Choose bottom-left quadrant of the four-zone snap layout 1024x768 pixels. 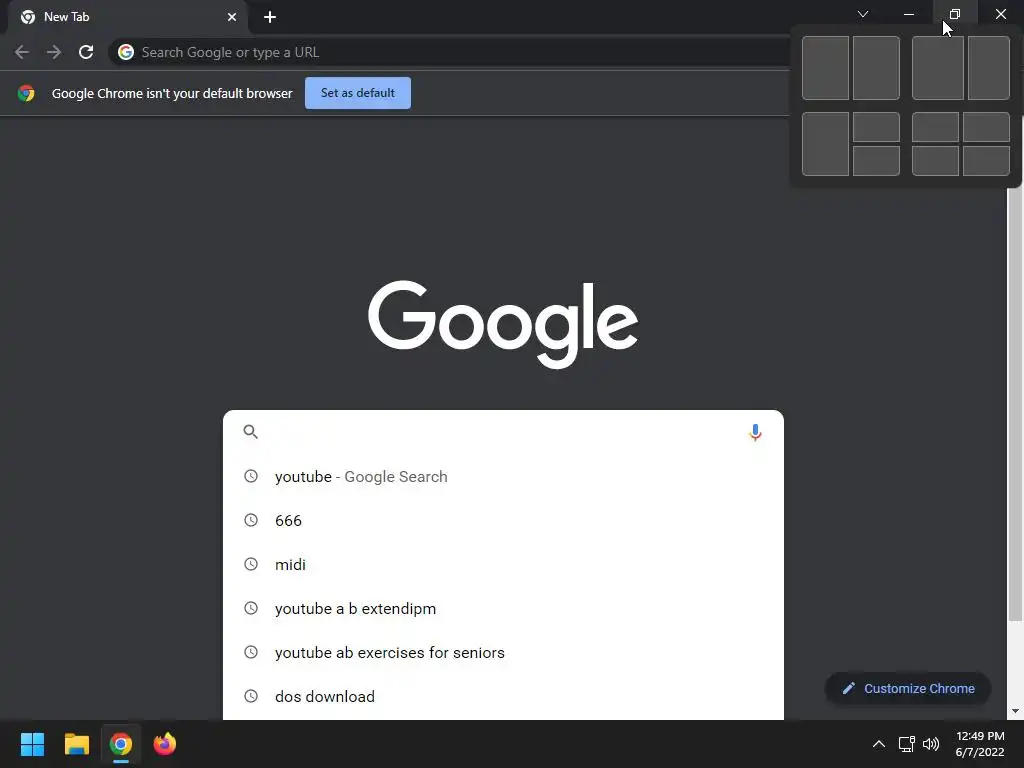935,161
